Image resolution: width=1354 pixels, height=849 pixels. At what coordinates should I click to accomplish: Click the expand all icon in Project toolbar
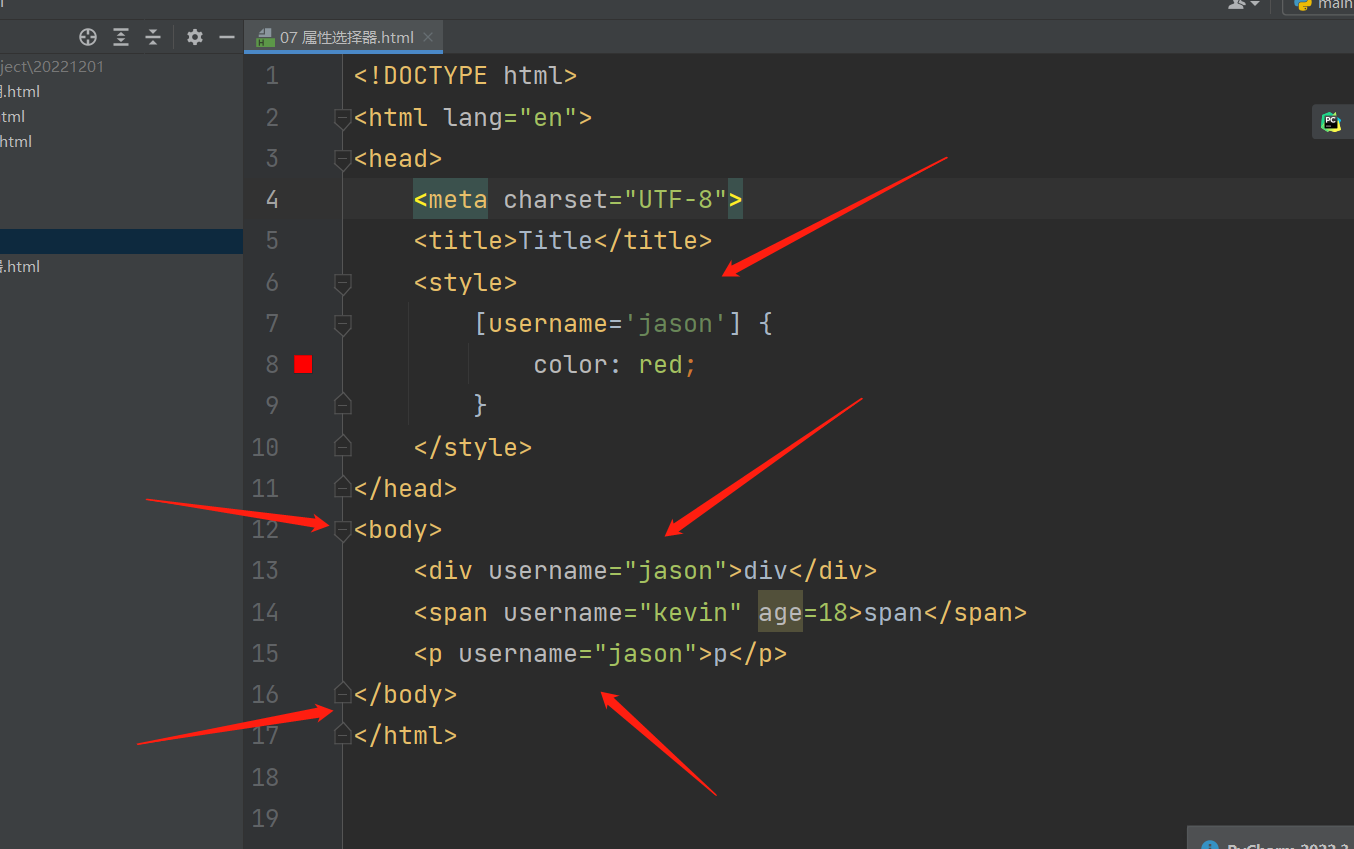(121, 37)
